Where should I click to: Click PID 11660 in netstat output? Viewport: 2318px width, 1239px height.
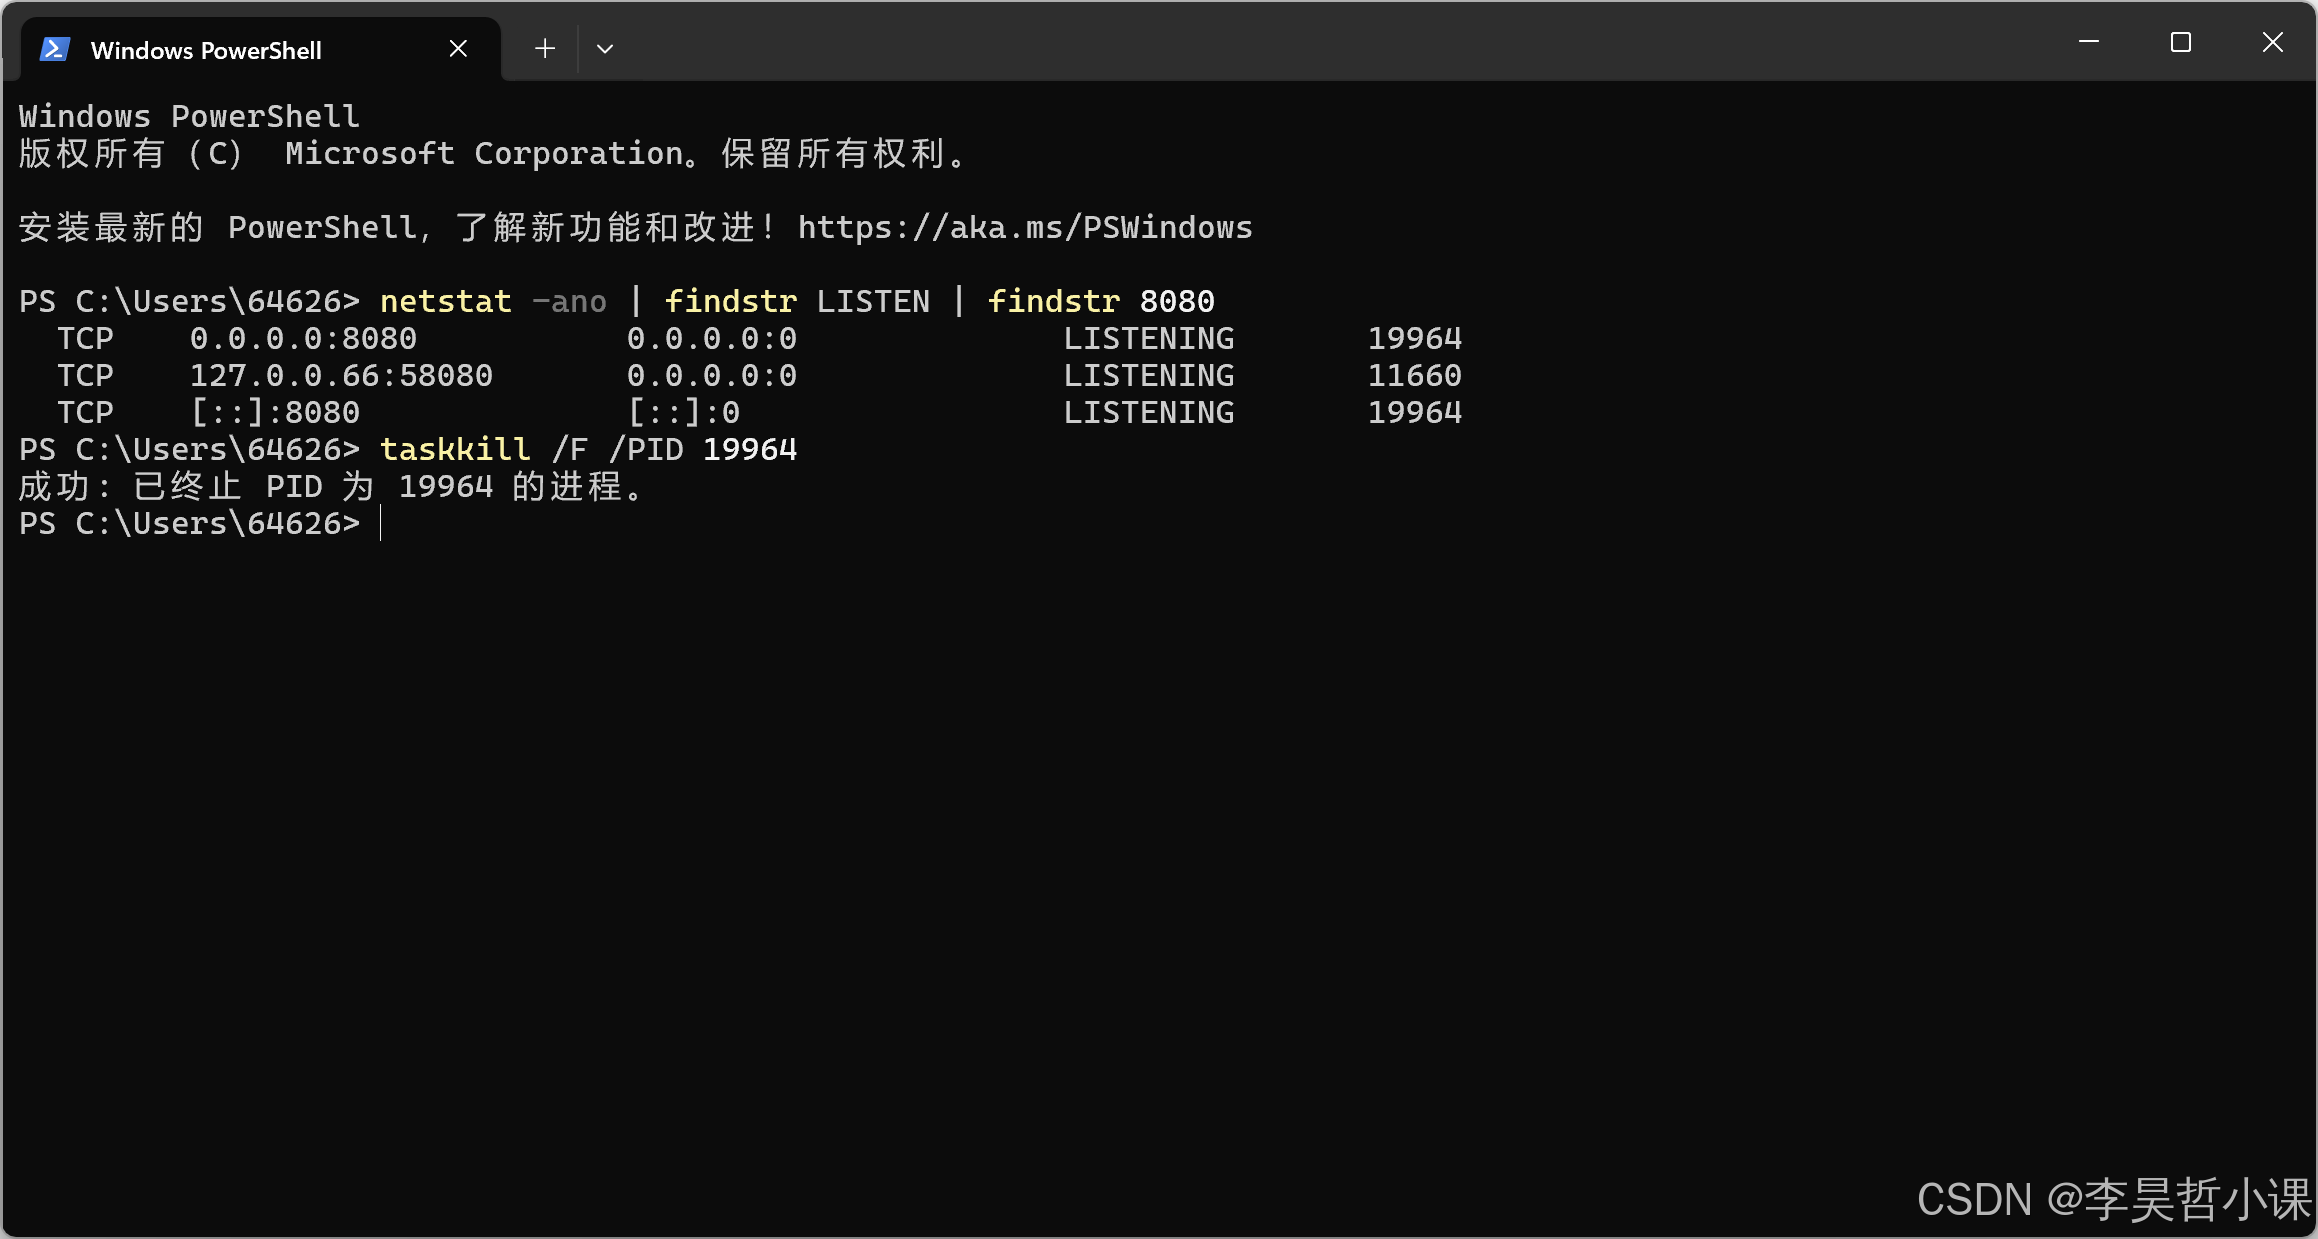click(1414, 375)
